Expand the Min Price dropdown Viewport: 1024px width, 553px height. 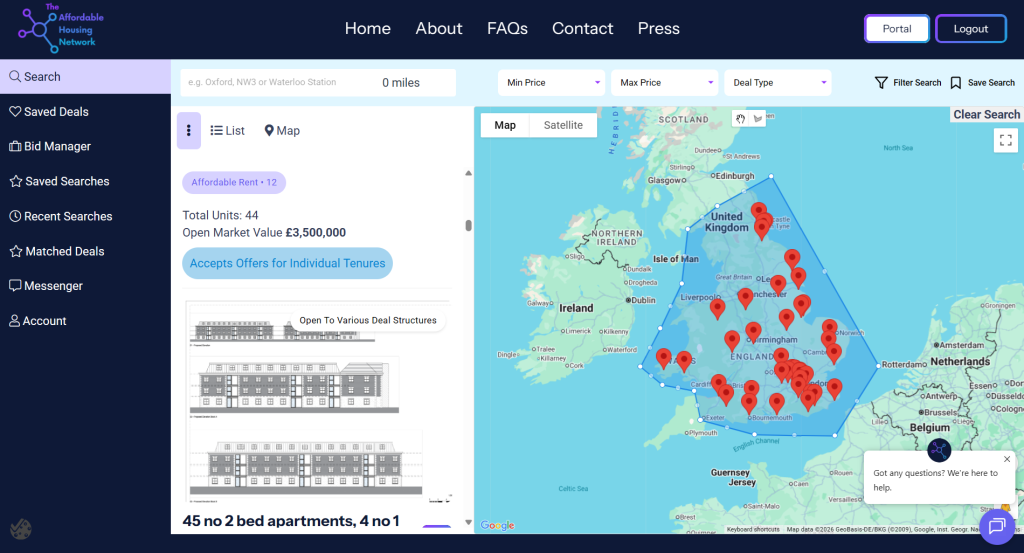click(x=554, y=83)
